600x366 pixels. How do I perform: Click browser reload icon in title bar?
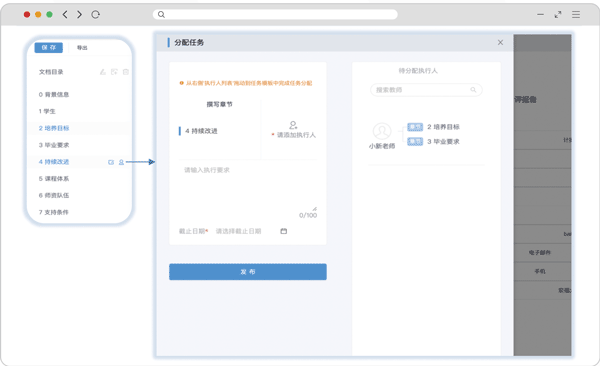coord(95,15)
